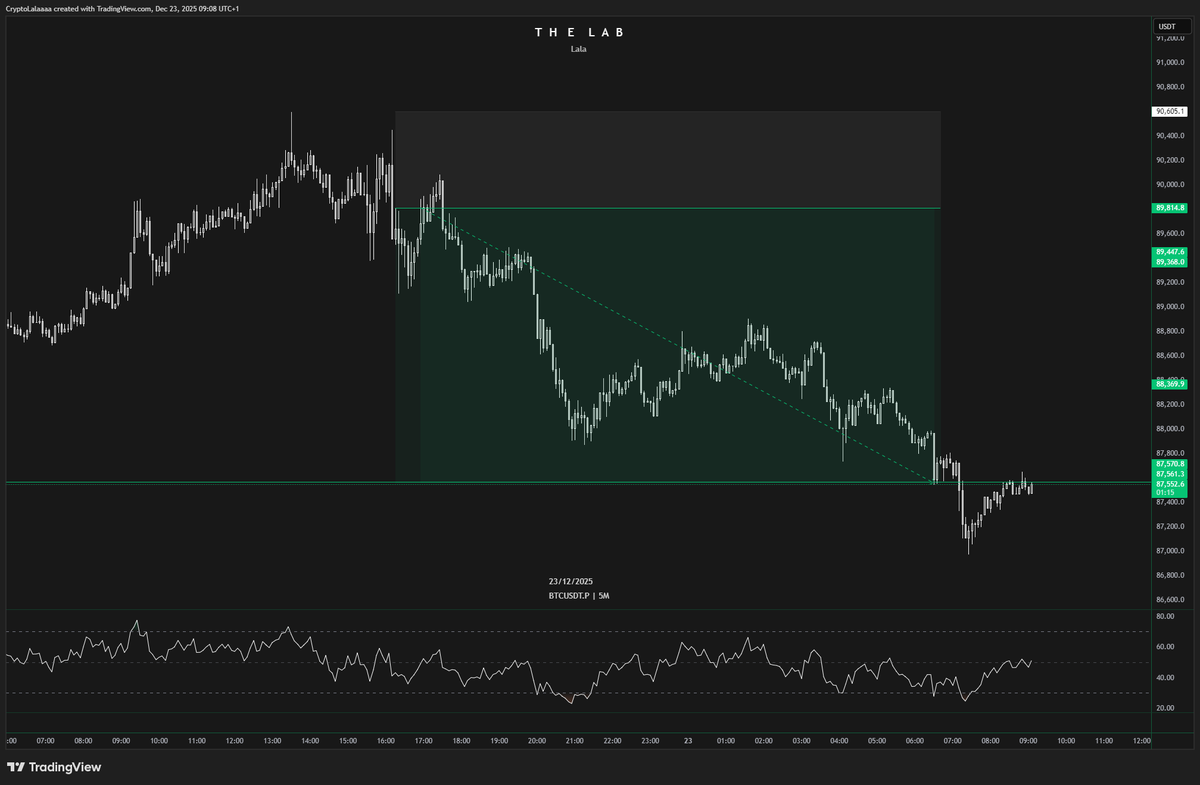Screen dimensions: 1200x785
Task: Click the 23:00 time axis label
Action: (x=650, y=741)
